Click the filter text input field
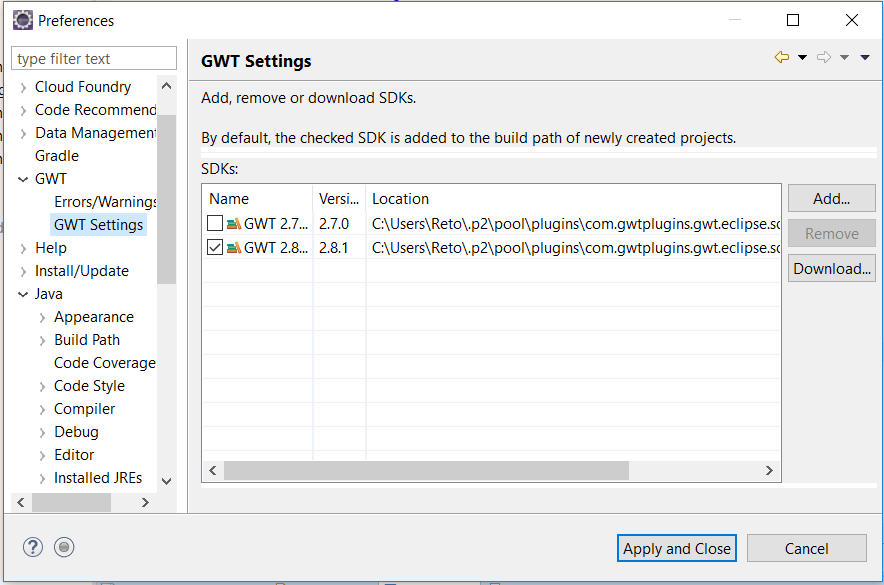 94,59
